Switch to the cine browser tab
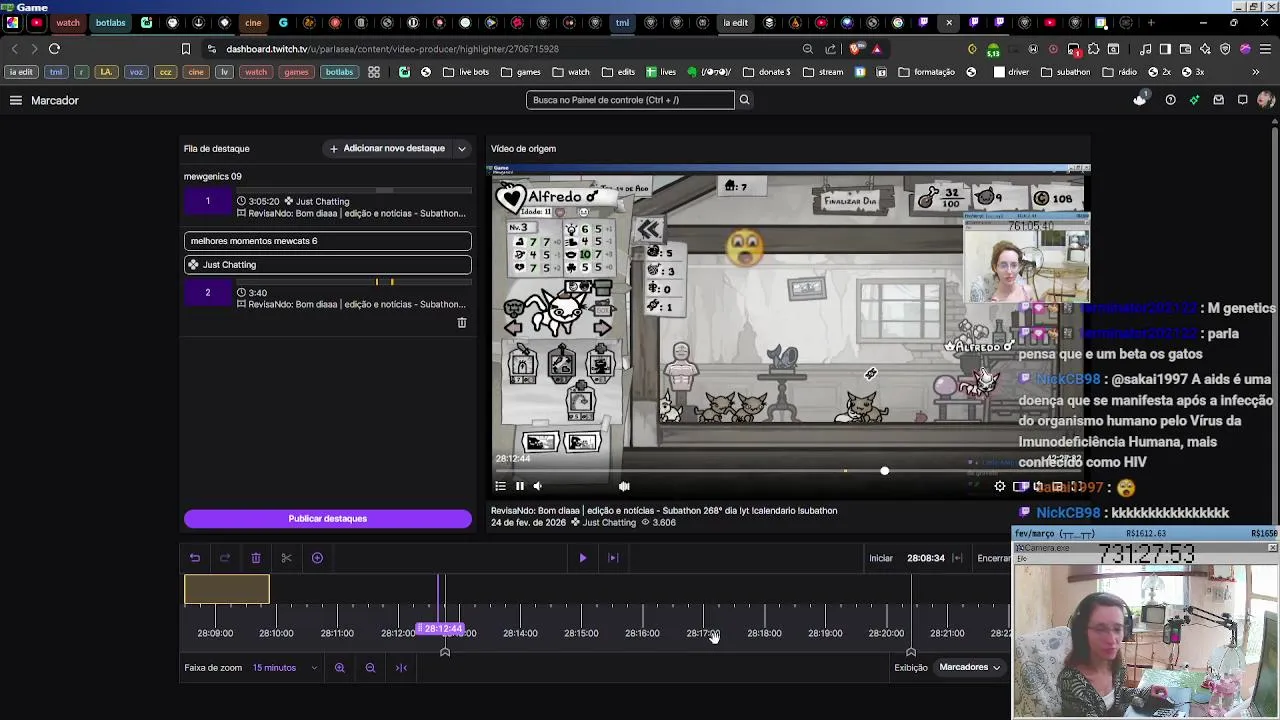The width and height of the screenshot is (1280, 720). tap(253, 23)
